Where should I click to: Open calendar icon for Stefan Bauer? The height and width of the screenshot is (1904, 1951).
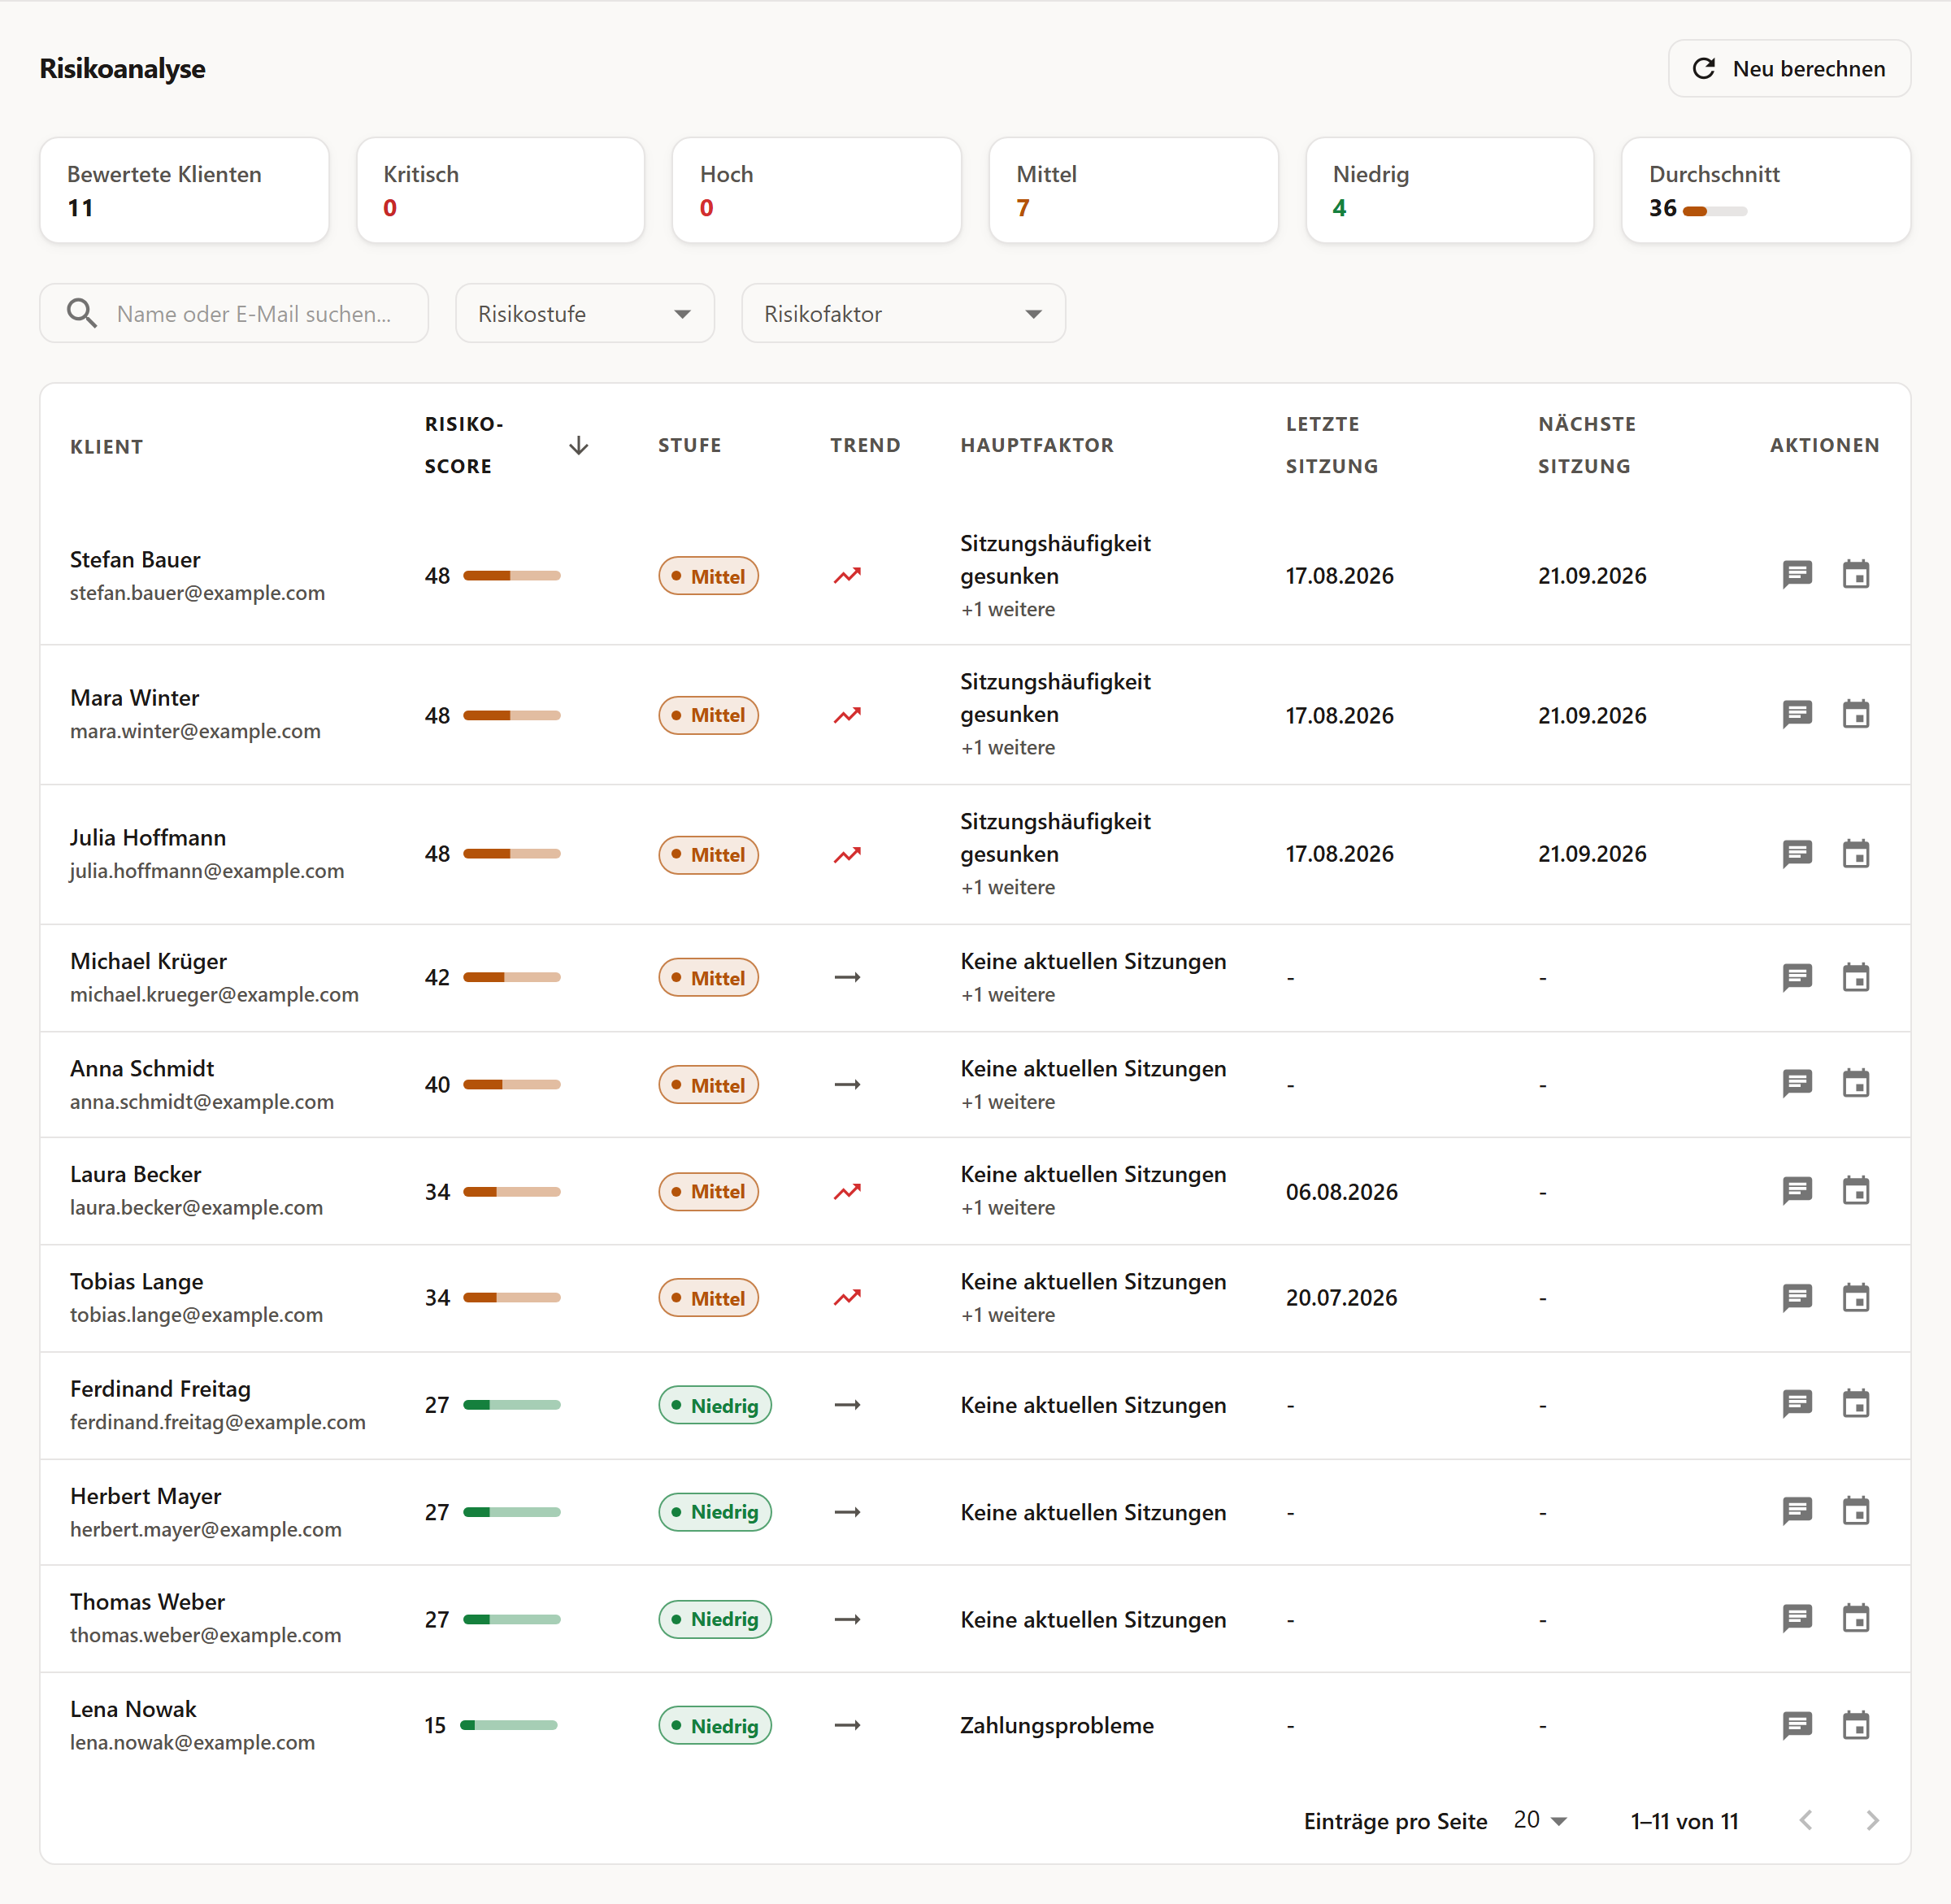(x=1856, y=575)
